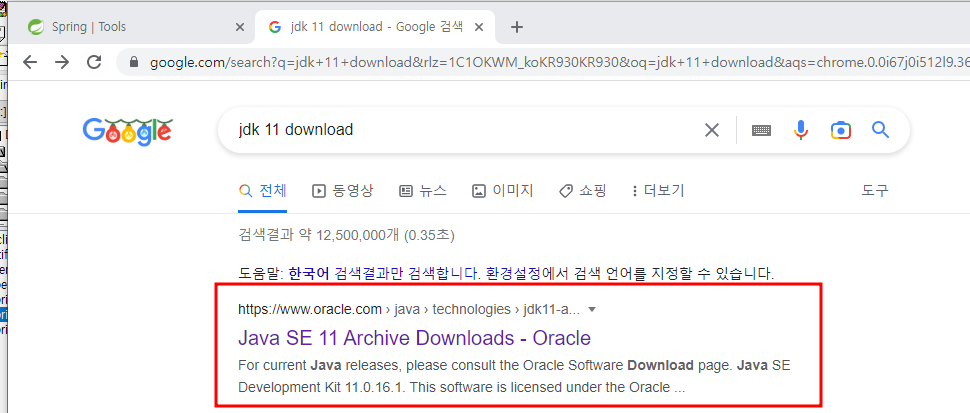Image resolution: width=970 pixels, height=413 pixels.
Task: Click the 한국어 검색결과만 검색합니다 link
Action: [385, 273]
